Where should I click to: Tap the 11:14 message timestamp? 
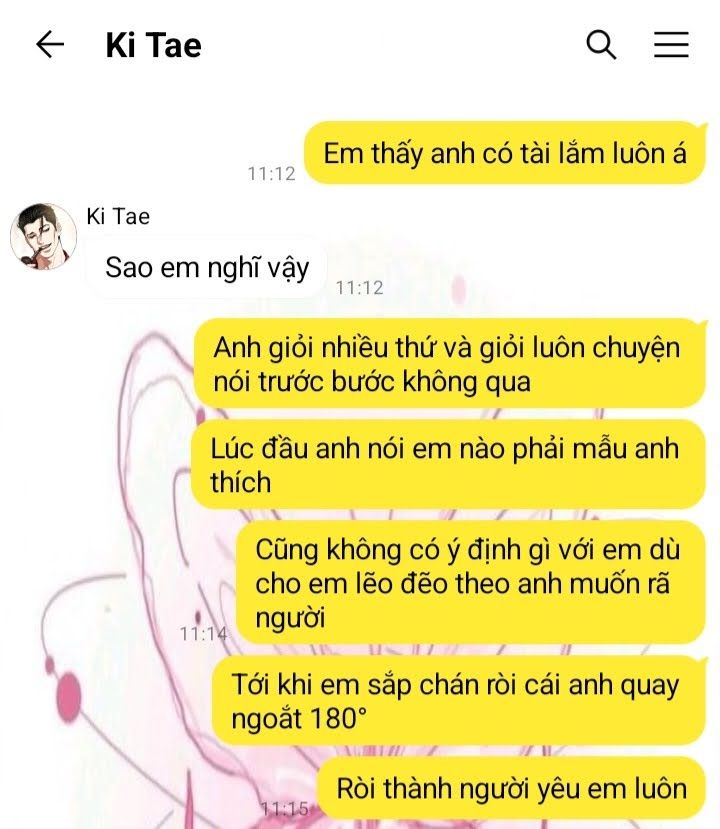[x=204, y=633]
